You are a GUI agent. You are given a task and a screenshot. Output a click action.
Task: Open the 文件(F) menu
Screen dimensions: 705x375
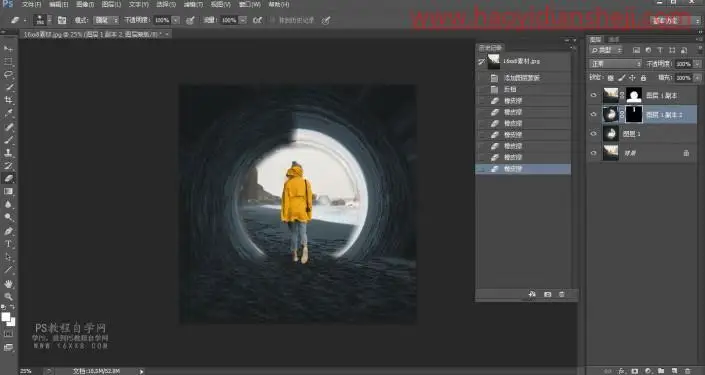click(x=31, y=4)
